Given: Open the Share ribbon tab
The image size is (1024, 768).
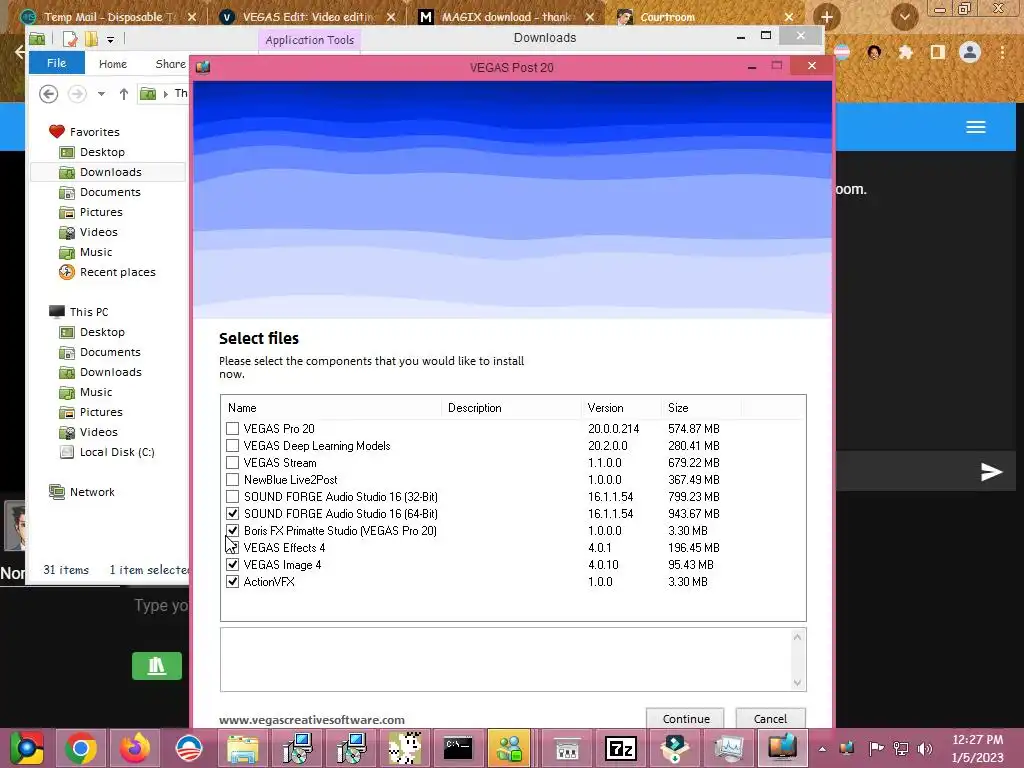Looking at the screenshot, I should point(170,64).
